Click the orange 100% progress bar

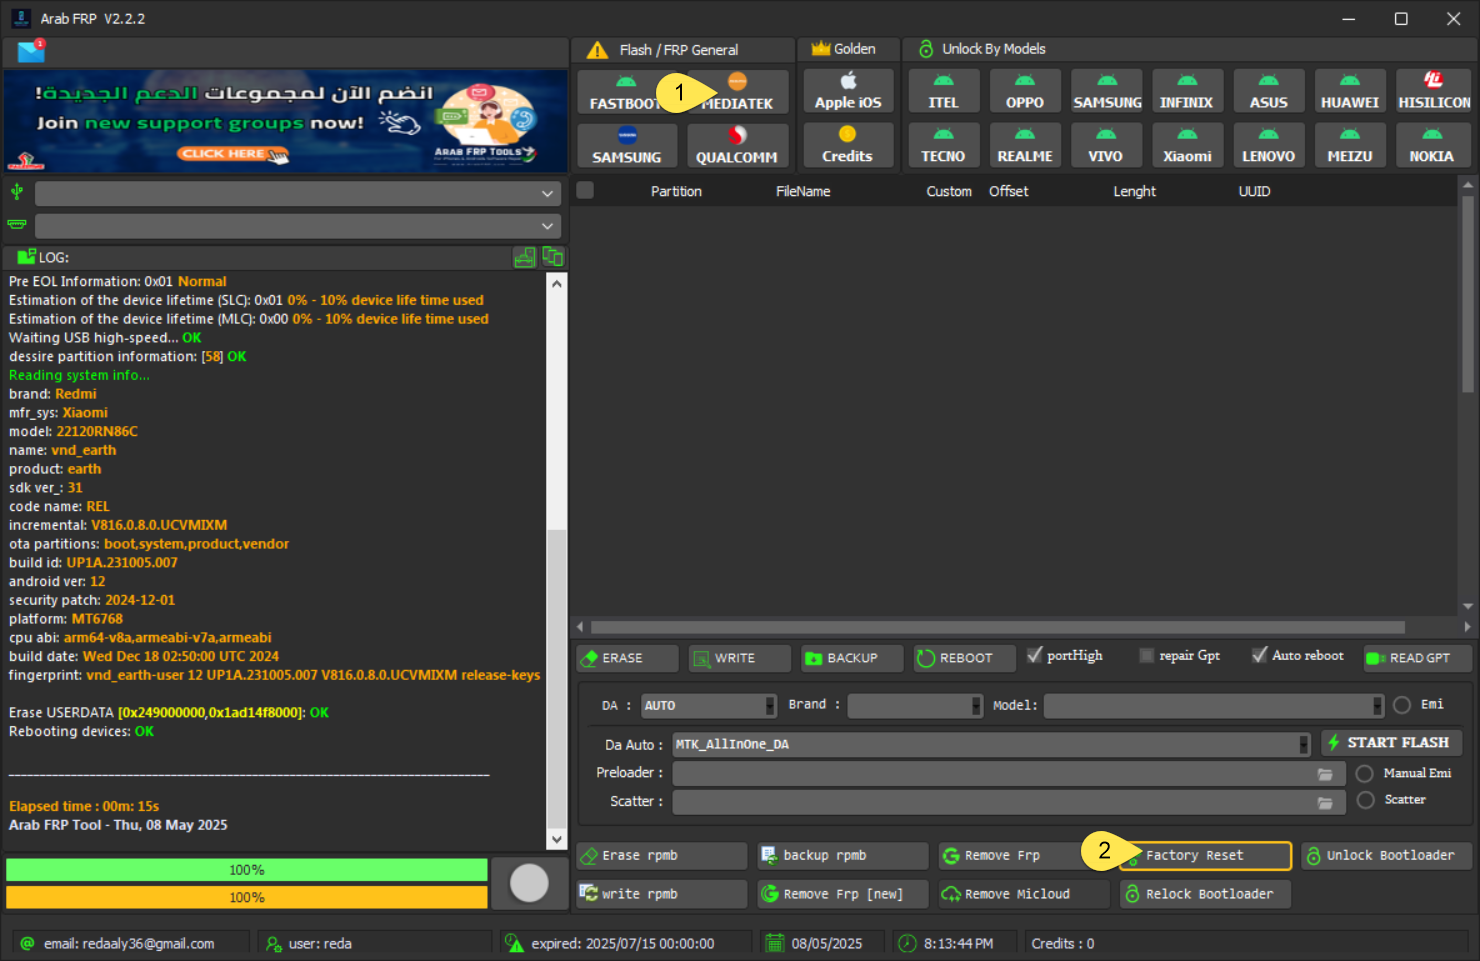tap(247, 897)
